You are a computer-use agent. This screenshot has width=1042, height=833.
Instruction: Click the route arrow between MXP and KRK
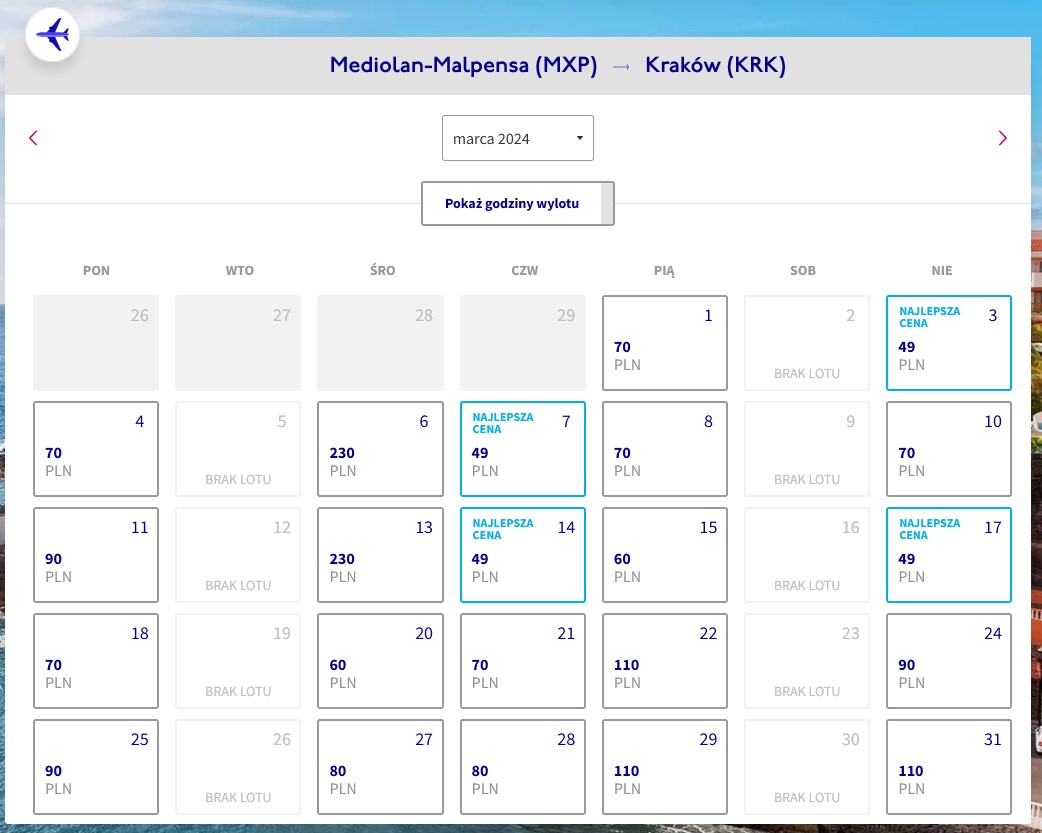[621, 66]
